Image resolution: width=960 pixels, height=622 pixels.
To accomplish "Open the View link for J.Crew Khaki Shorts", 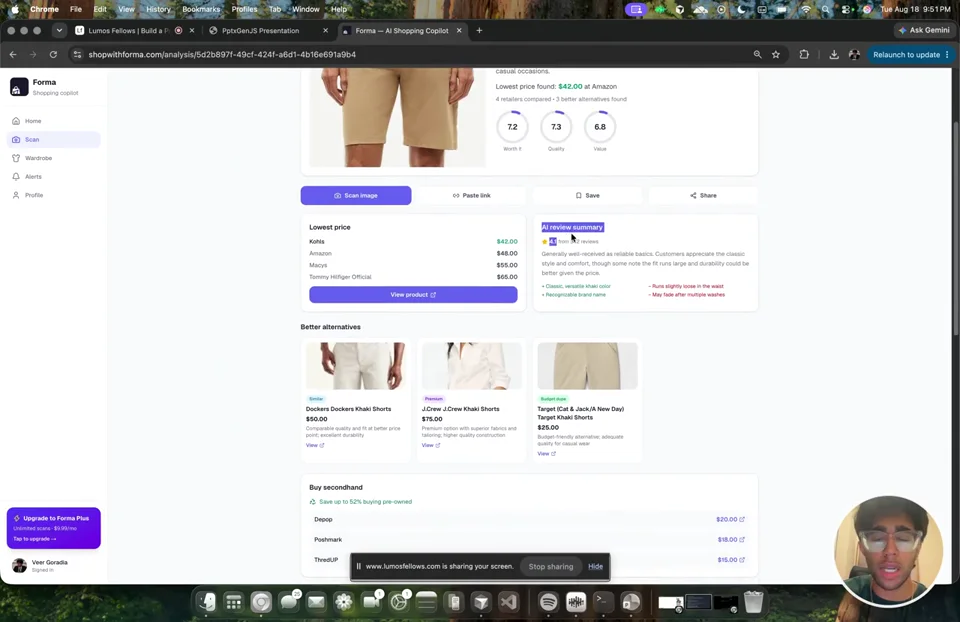I will (x=430, y=445).
